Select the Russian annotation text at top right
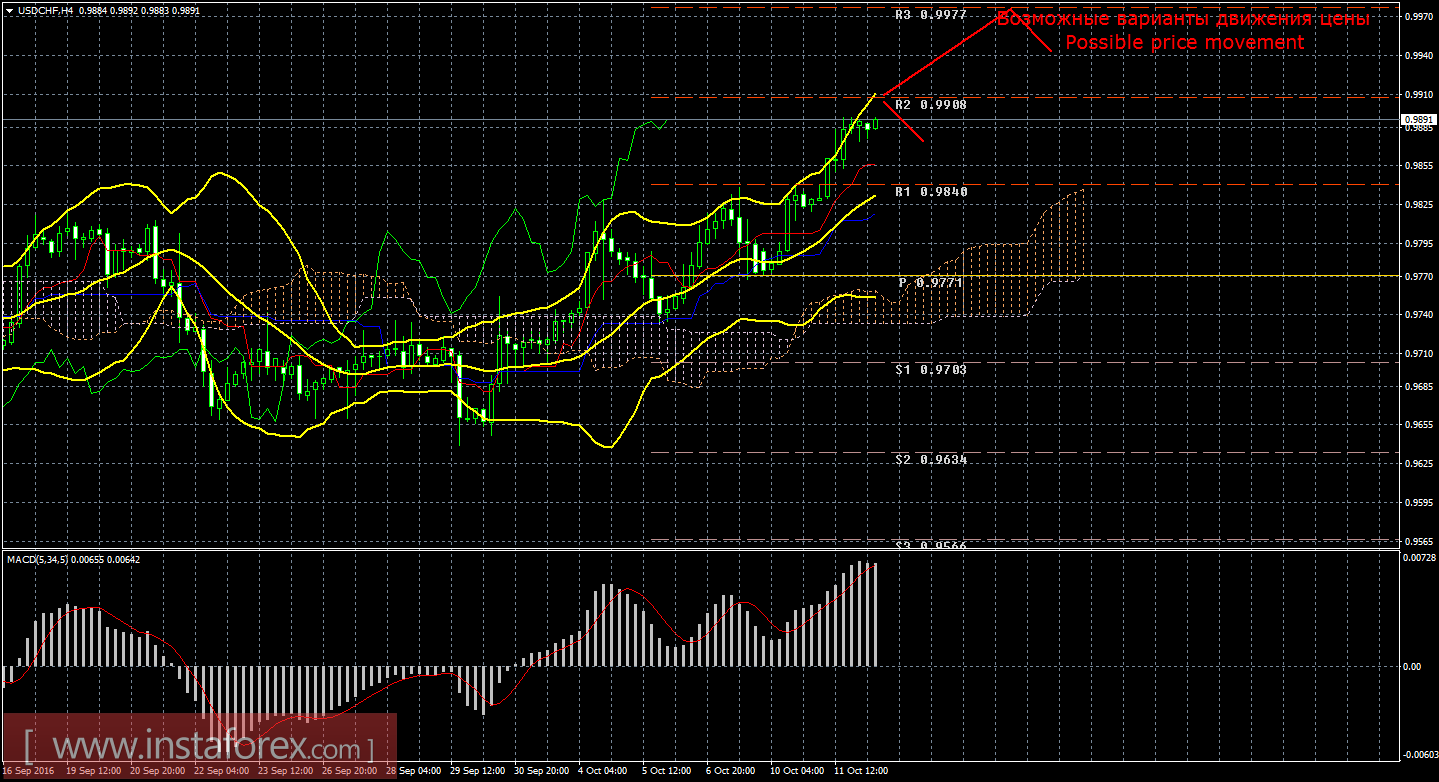The width and height of the screenshot is (1439, 782). coord(1183,19)
